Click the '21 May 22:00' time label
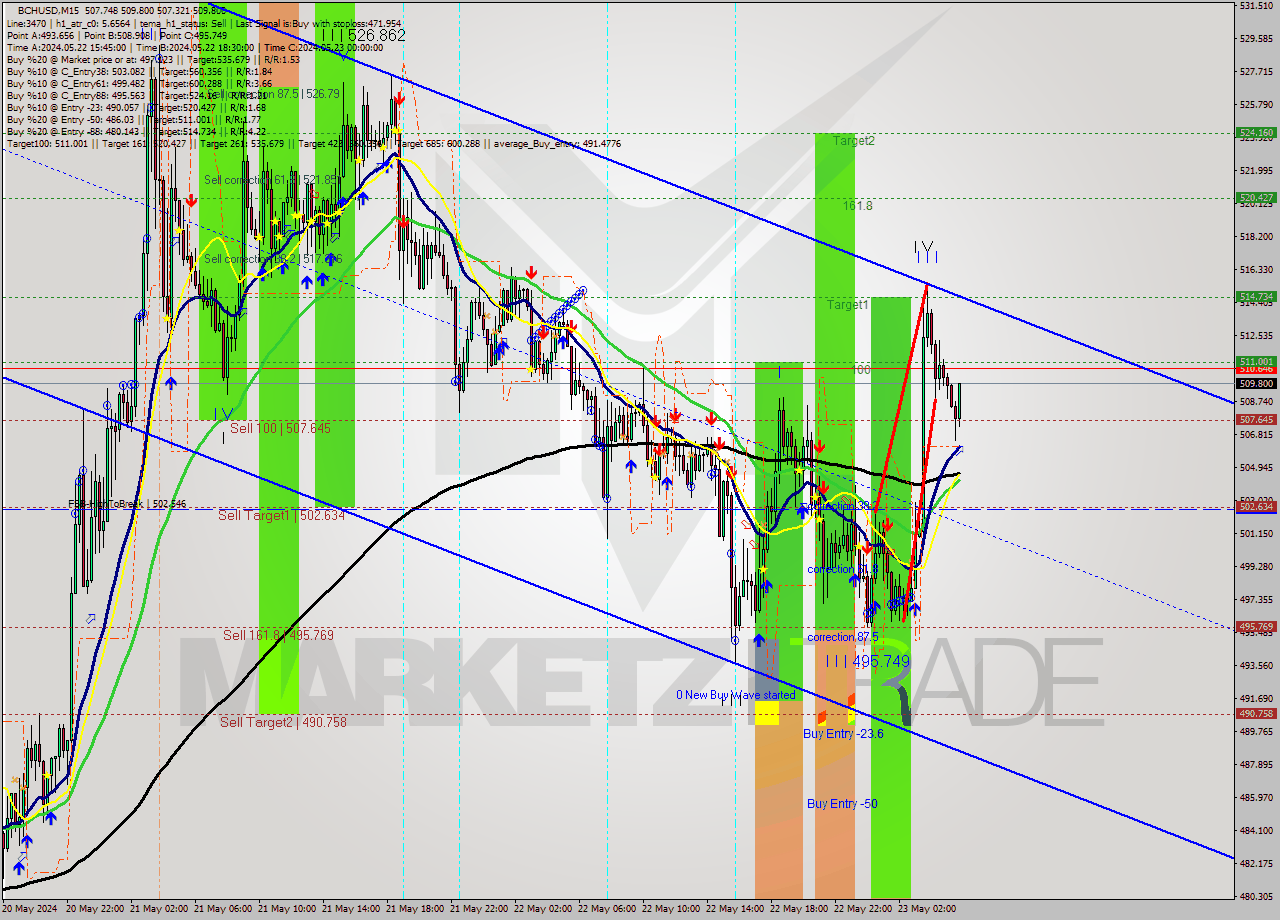Screen dimensions: 1280x920 pyautogui.click(x=480, y=909)
